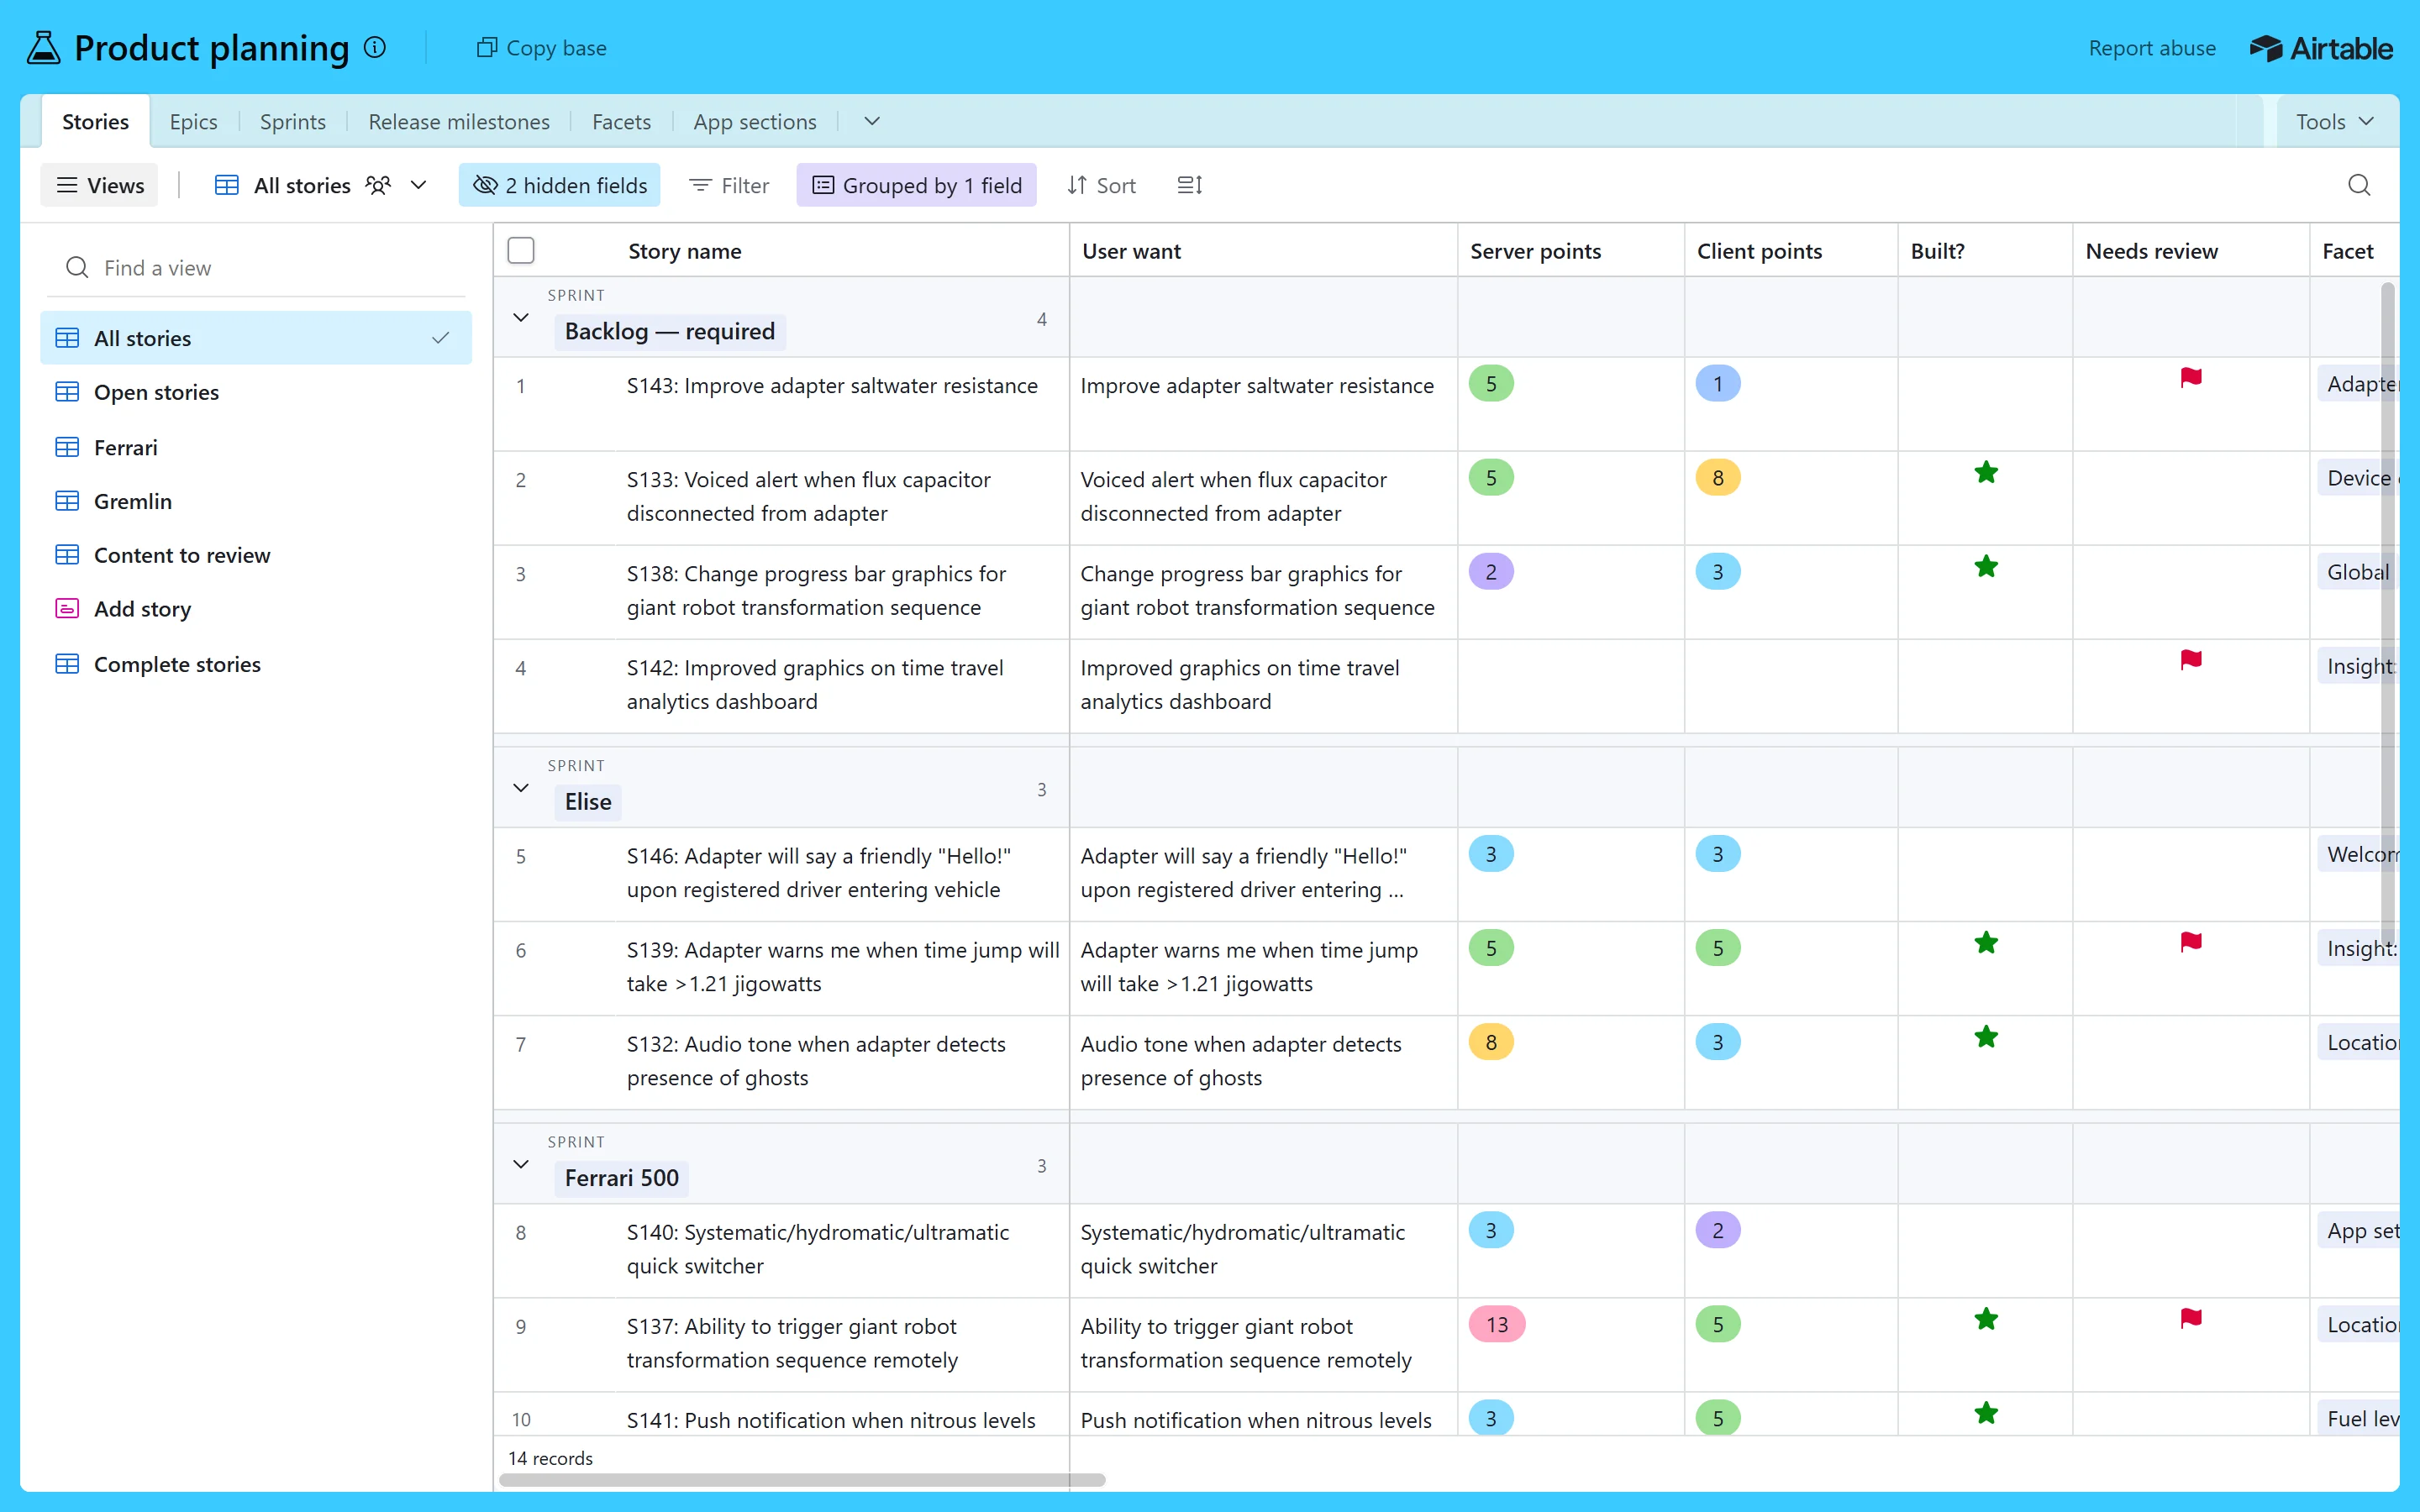Click the horizontal scrollbar at the bottom
2420x1512 pixels.
(x=802, y=1480)
